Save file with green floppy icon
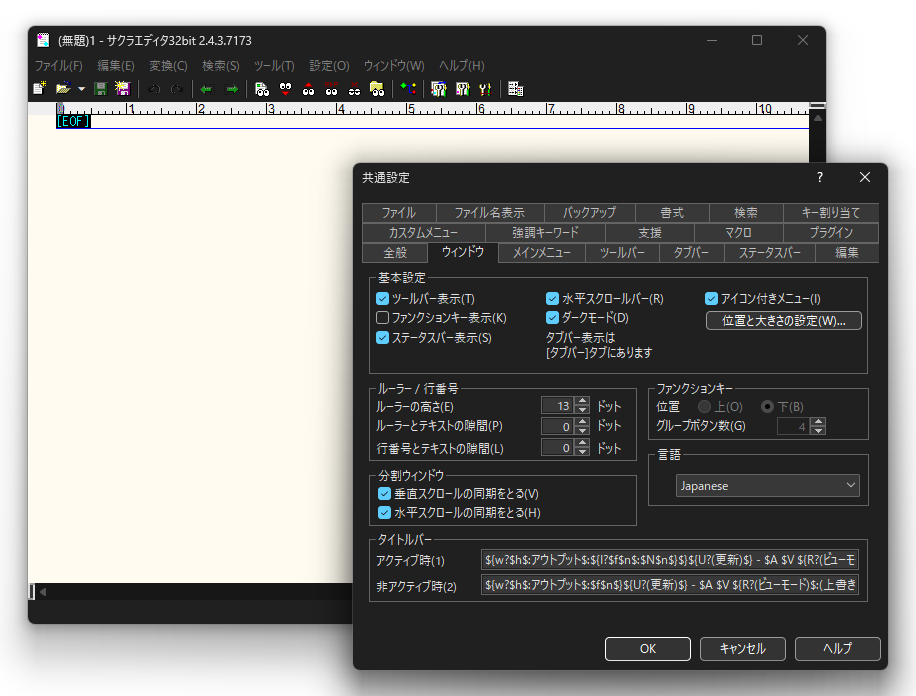The width and height of the screenshot is (916, 696). tap(100, 89)
